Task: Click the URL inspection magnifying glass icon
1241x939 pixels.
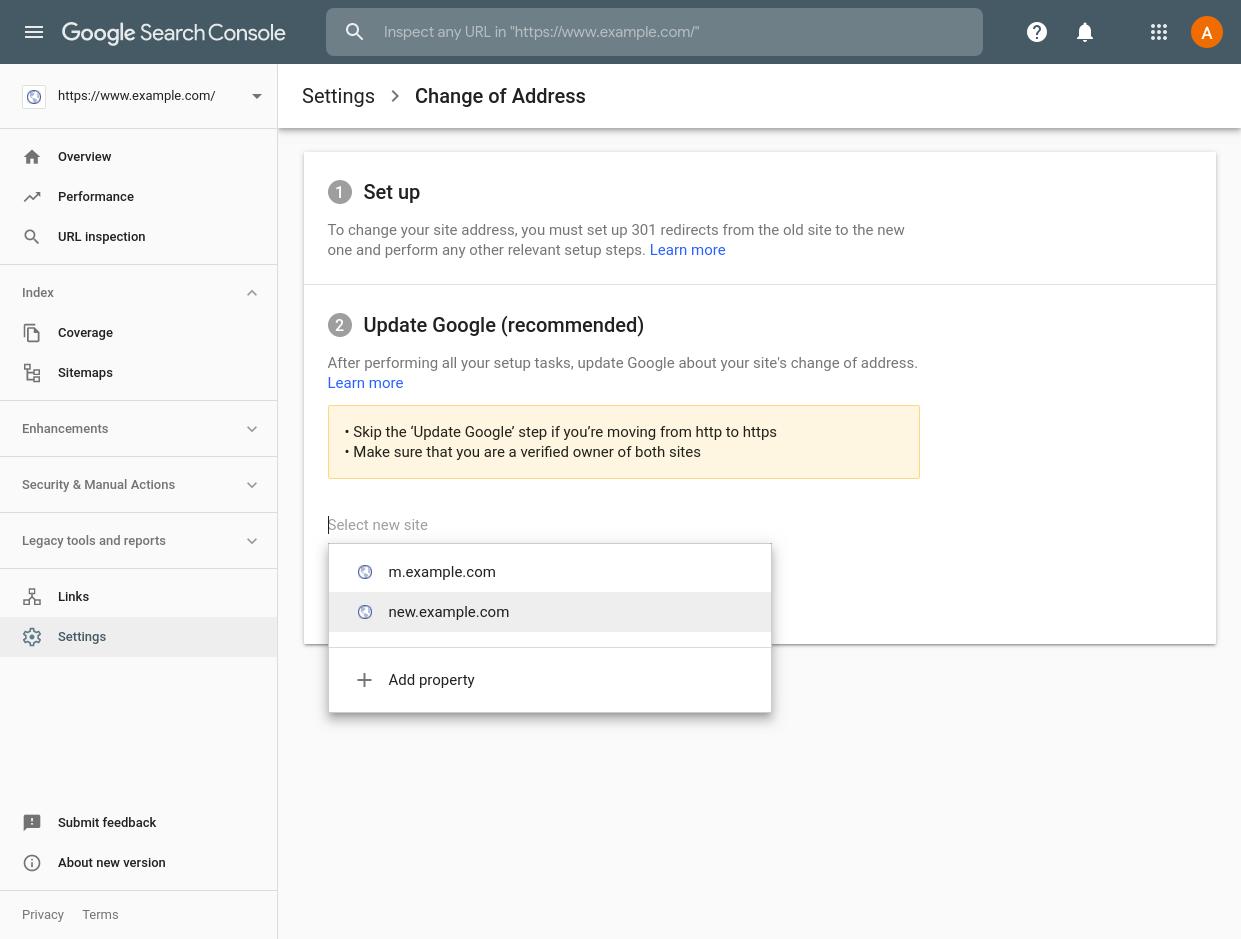Action: click(x=32, y=237)
